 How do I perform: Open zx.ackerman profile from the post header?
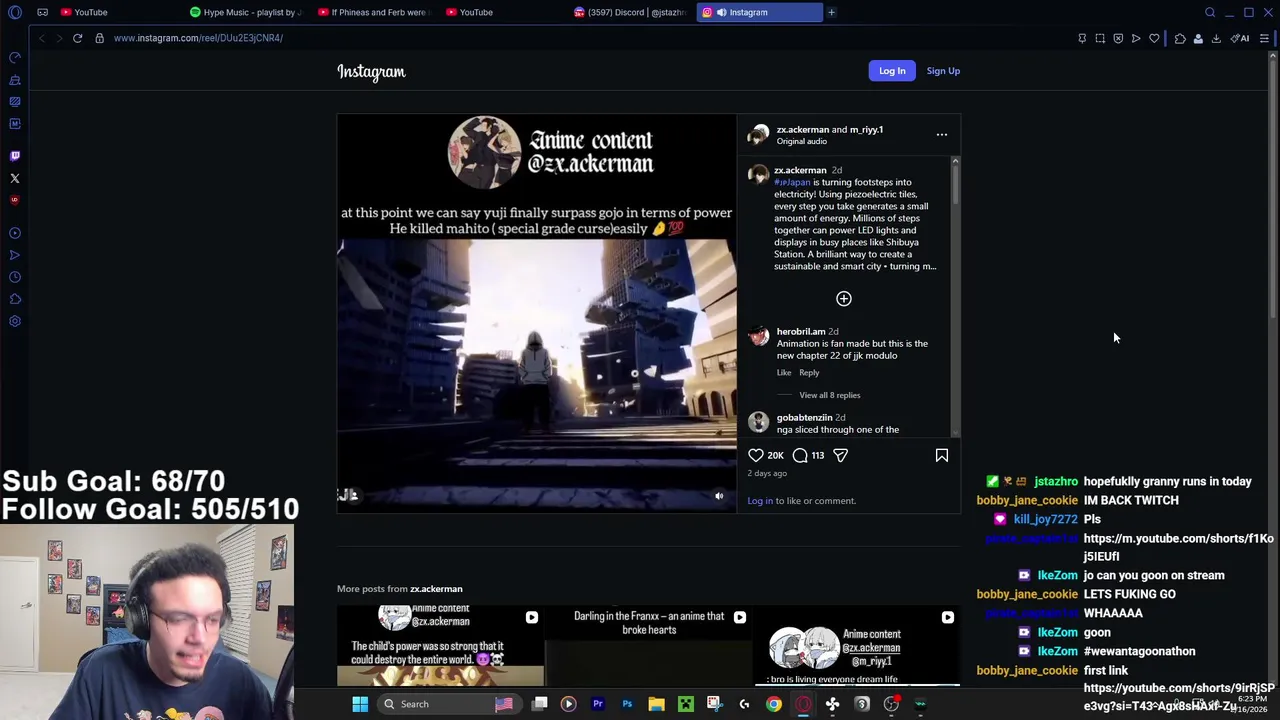click(803, 129)
